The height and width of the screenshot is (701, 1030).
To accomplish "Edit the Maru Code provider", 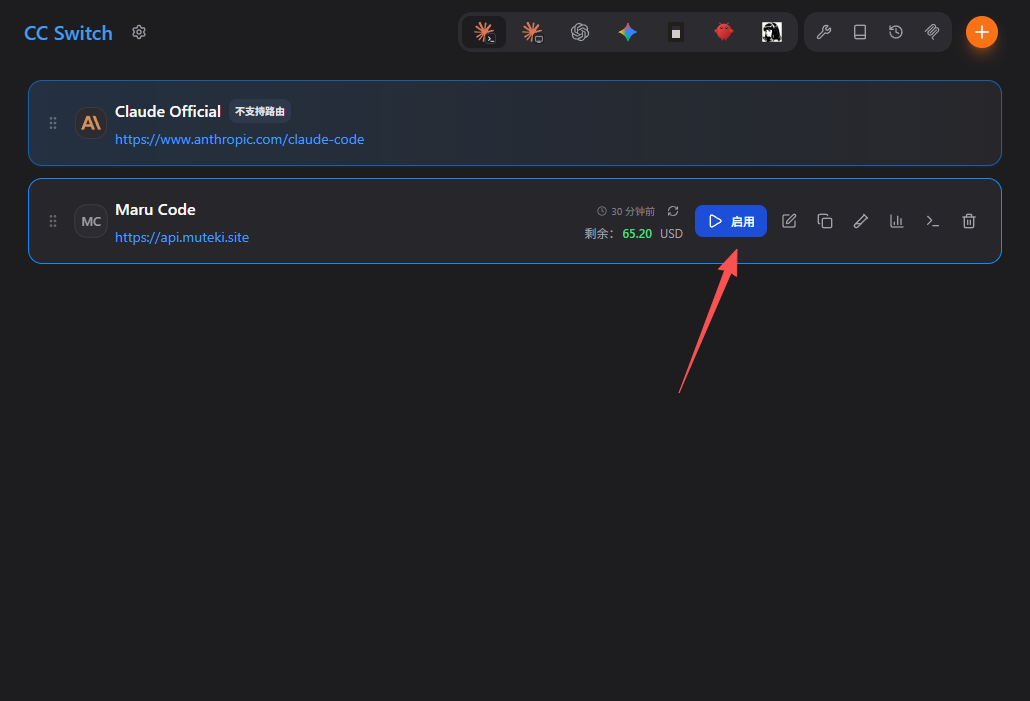I will pos(789,221).
